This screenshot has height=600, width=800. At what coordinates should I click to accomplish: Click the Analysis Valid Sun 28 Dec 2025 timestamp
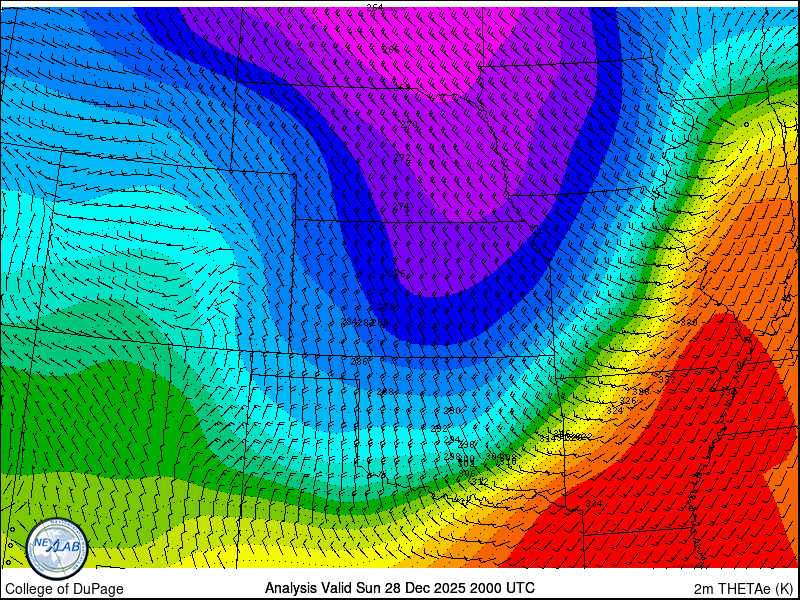click(x=399, y=588)
